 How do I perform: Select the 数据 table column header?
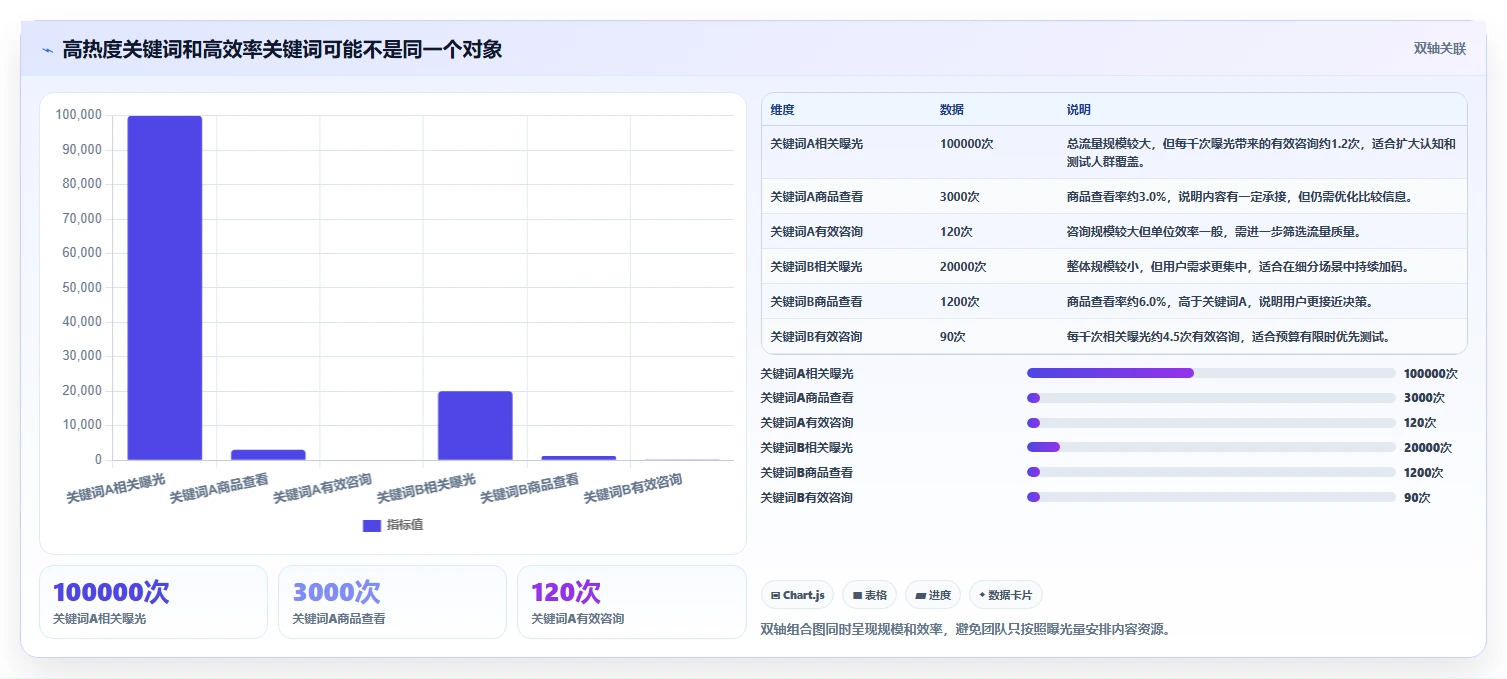(x=952, y=110)
